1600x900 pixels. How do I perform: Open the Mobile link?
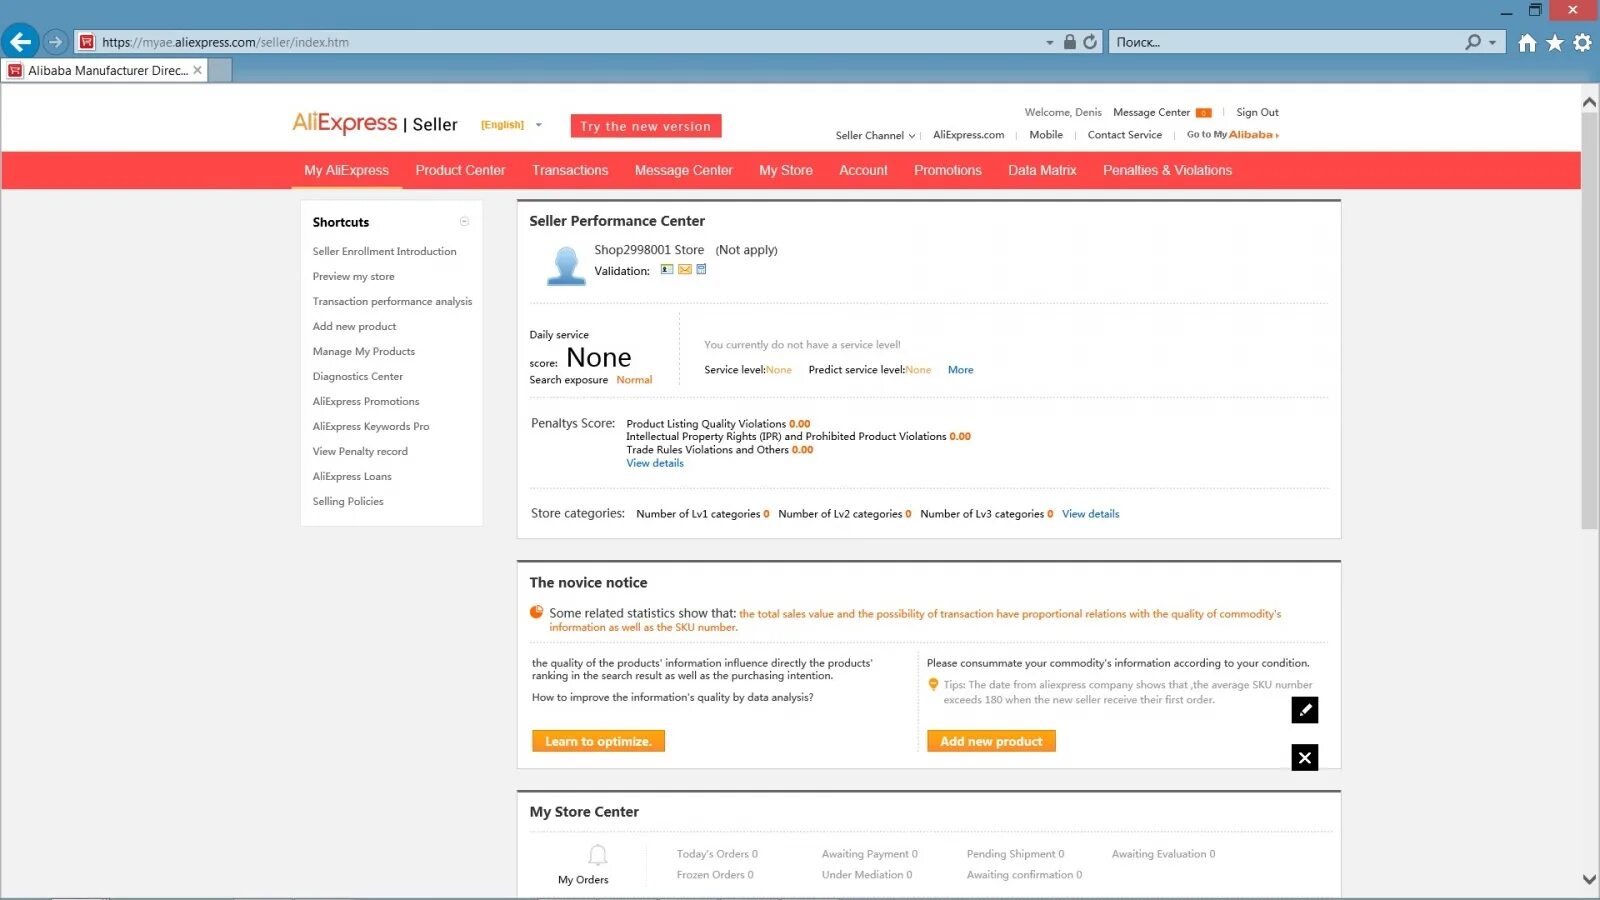point(1046,135)
